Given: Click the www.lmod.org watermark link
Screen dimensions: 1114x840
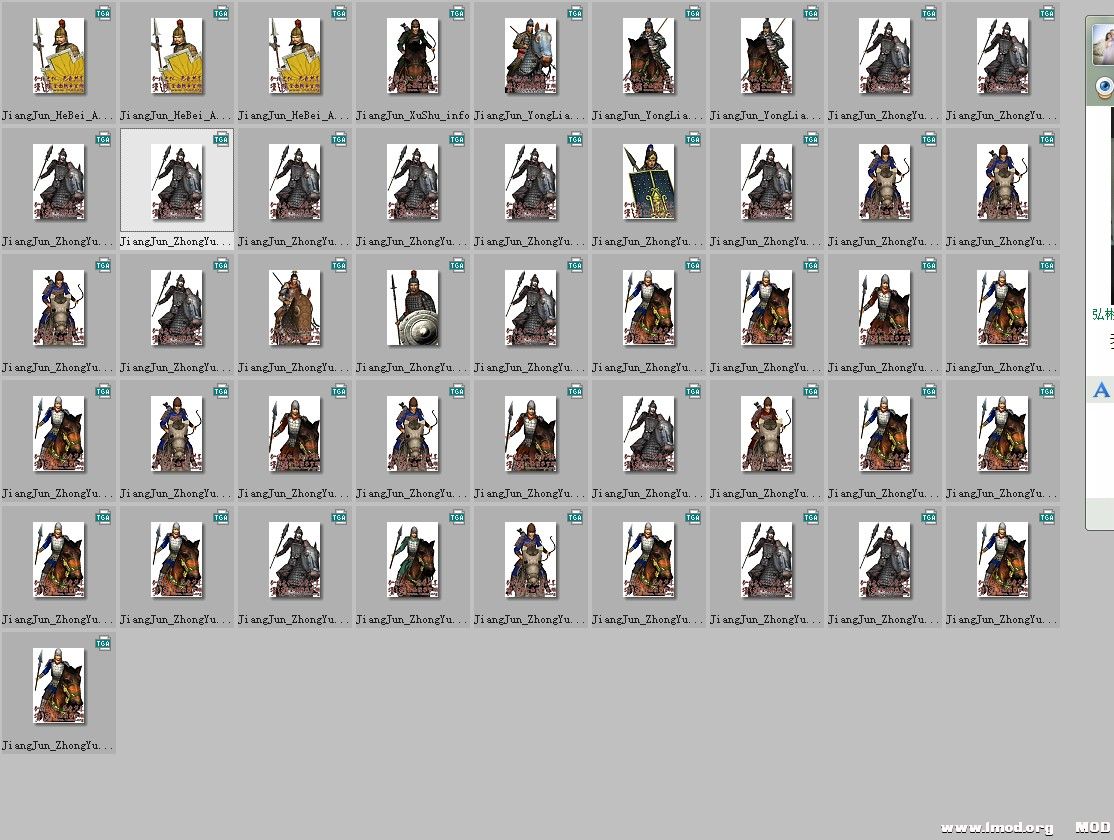Looking at the screenshot, I should click(x=996, y=828).
